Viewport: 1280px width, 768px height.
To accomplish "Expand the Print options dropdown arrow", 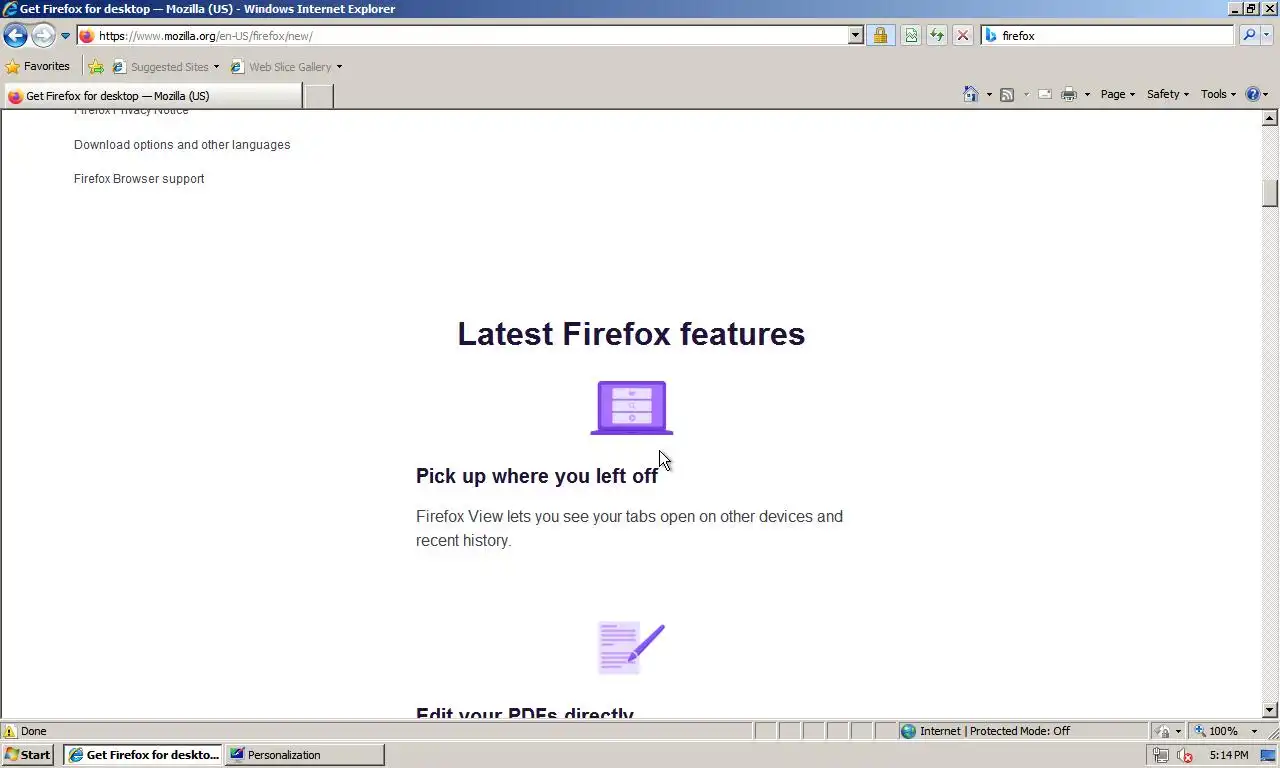I will pyautogui.click(x=1087, y=94).
